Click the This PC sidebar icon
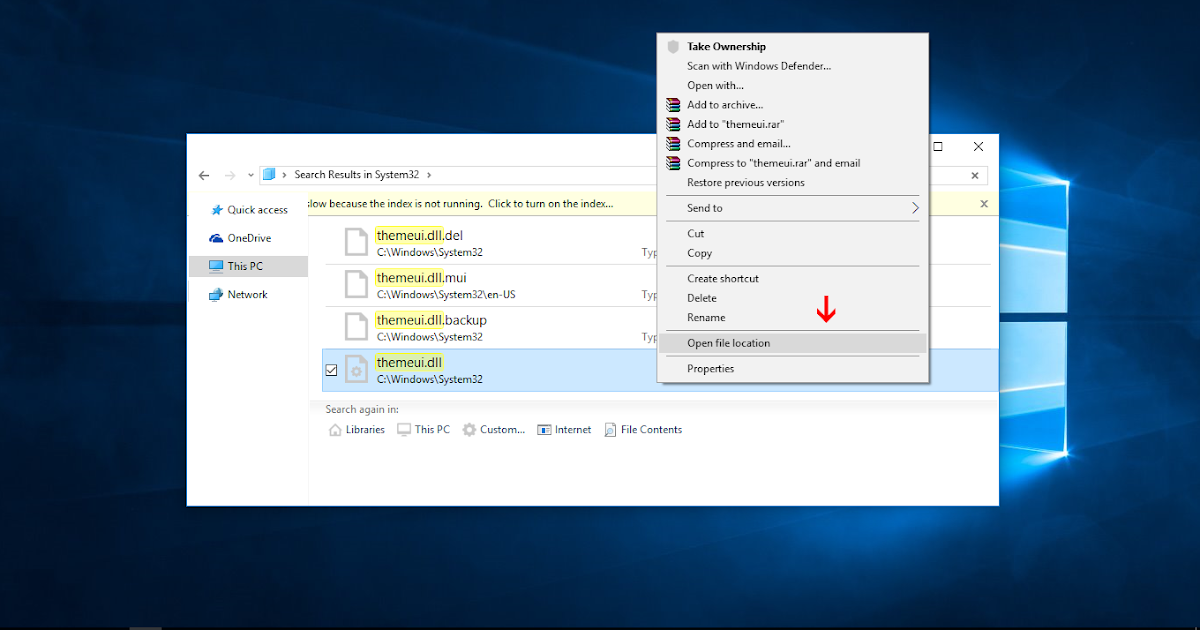Screen dimensions: 1200x630 click(x=216, y=265)
